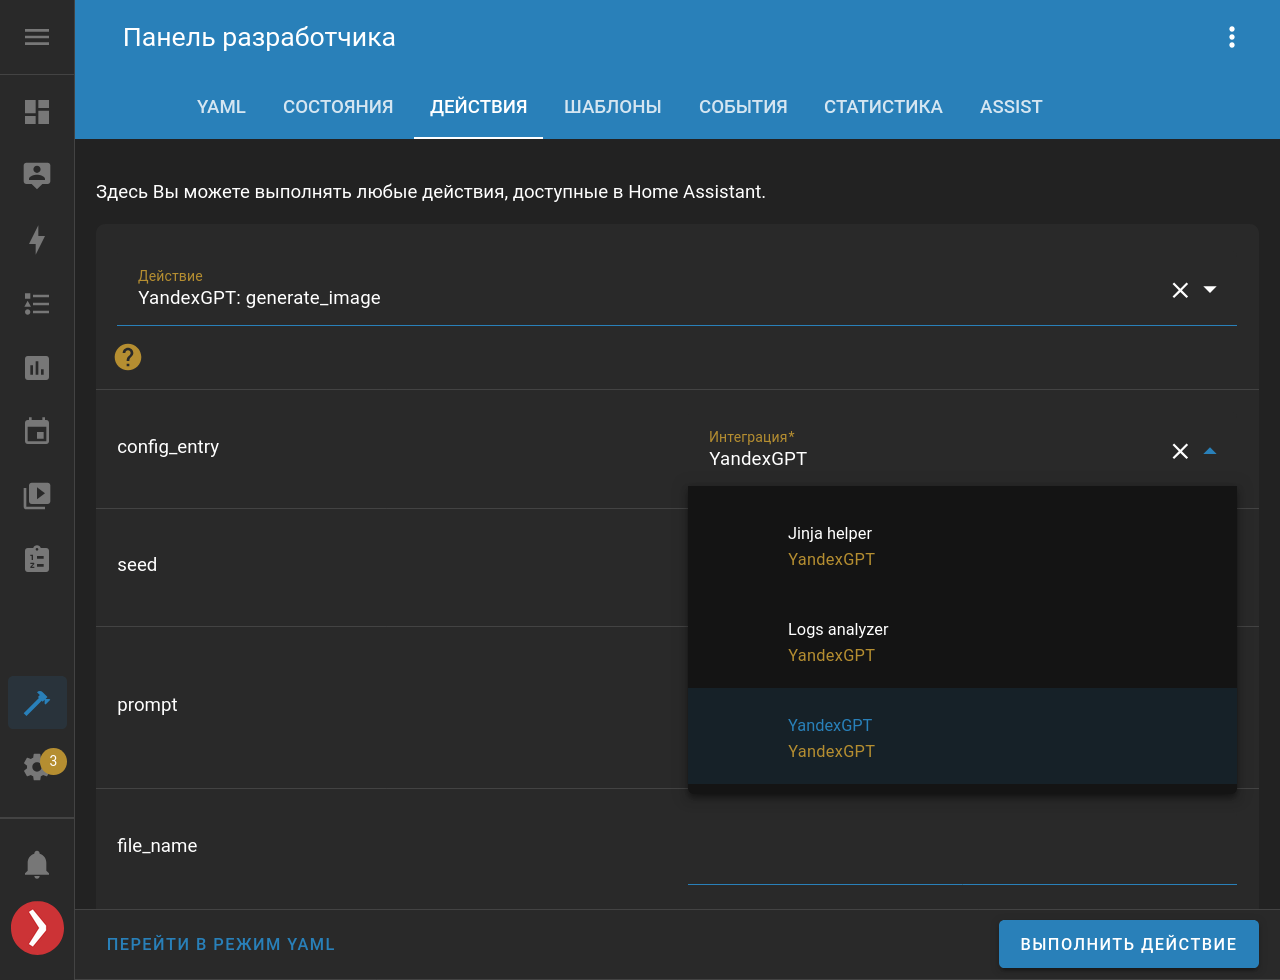The height and width of the screenshot is (980, 1280).
Task: Open the Overview dashboard icon in sidebar
Action: 37,111
